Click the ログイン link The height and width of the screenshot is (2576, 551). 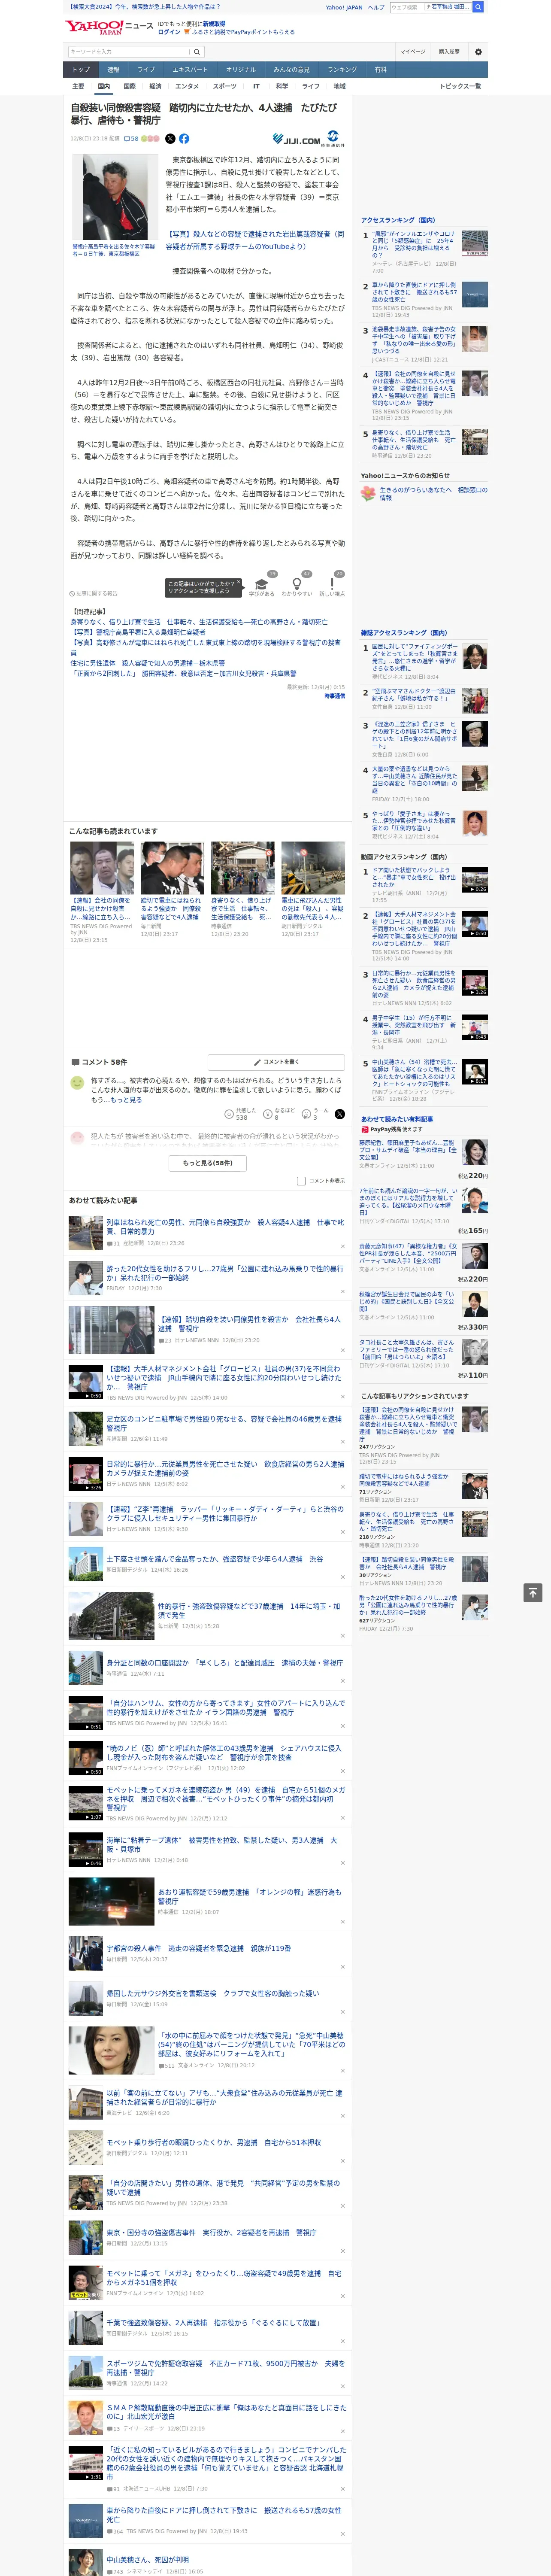click(170, 32)
